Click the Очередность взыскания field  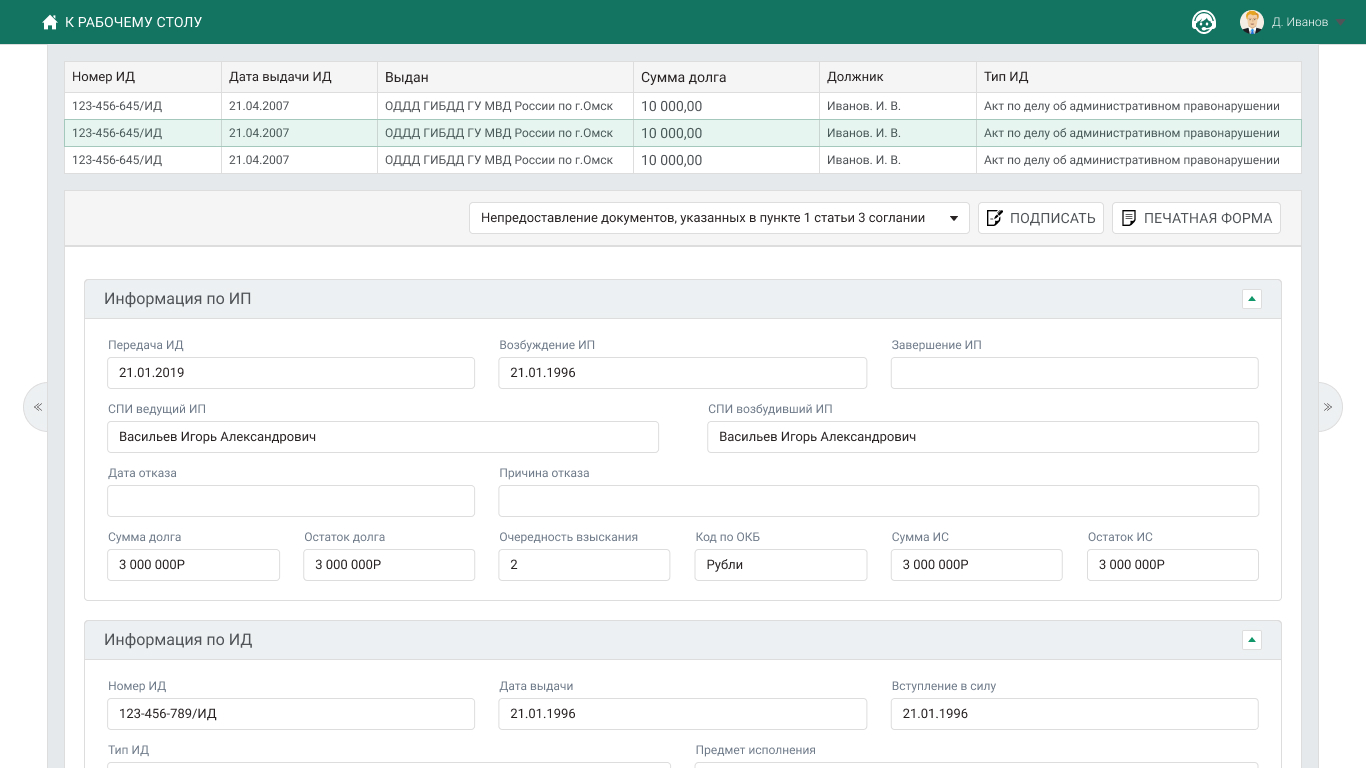(585, 565)
